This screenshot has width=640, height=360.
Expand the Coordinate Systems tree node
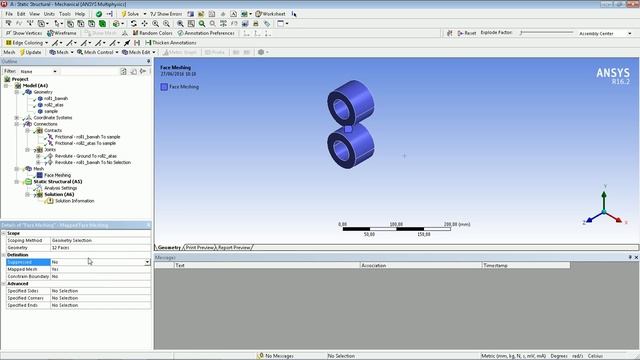coord(17,118)
